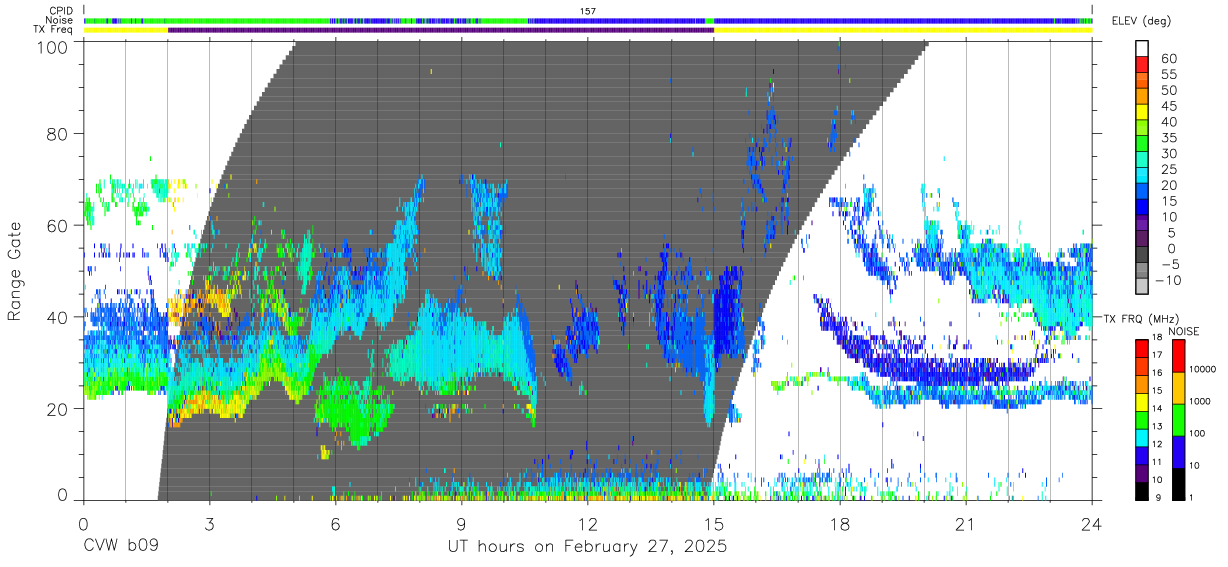The width and height of the screenshot is (1228, 567).
Task: Click the UT hours on February 27, 2025 label
Action: [587, 548]
